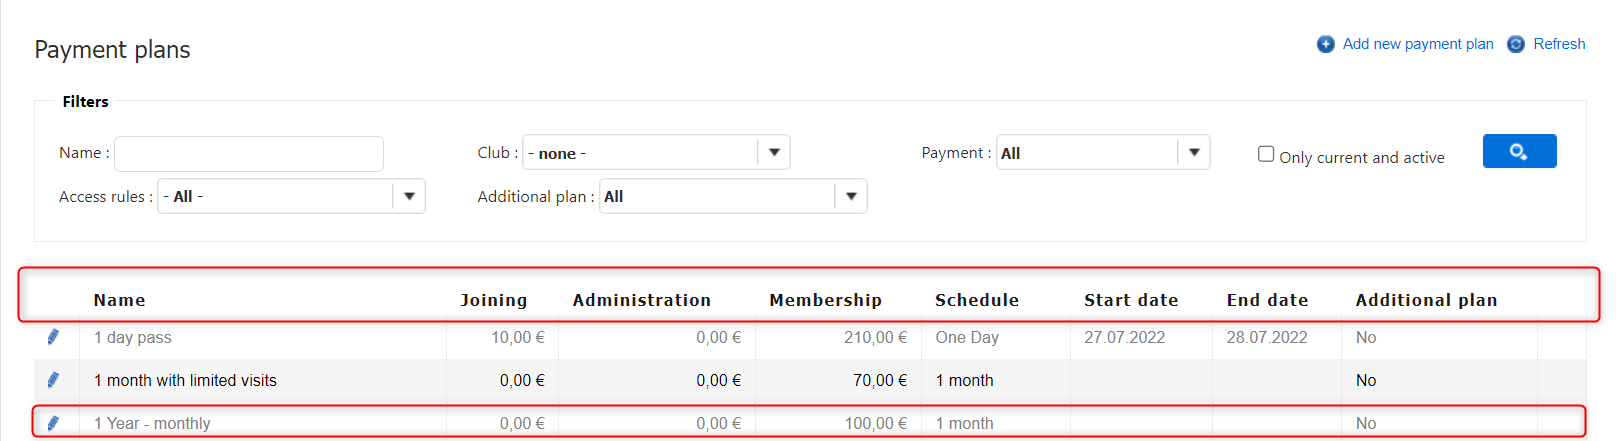Open the Payment dropdown
This screenshot has width=1620, height=441.
click(x=1194, y=153)
